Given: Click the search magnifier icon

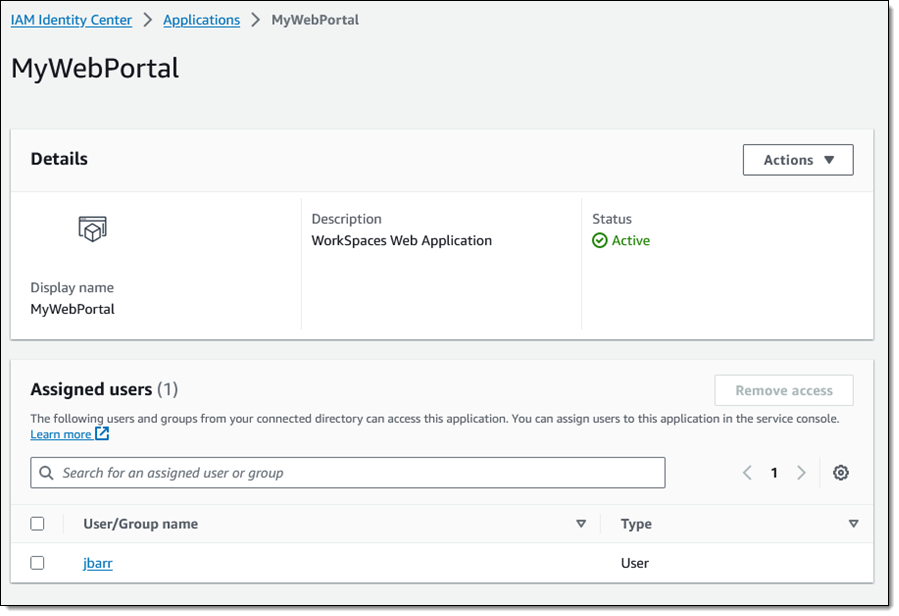Looking at the screenshot, I should (46, 473).
